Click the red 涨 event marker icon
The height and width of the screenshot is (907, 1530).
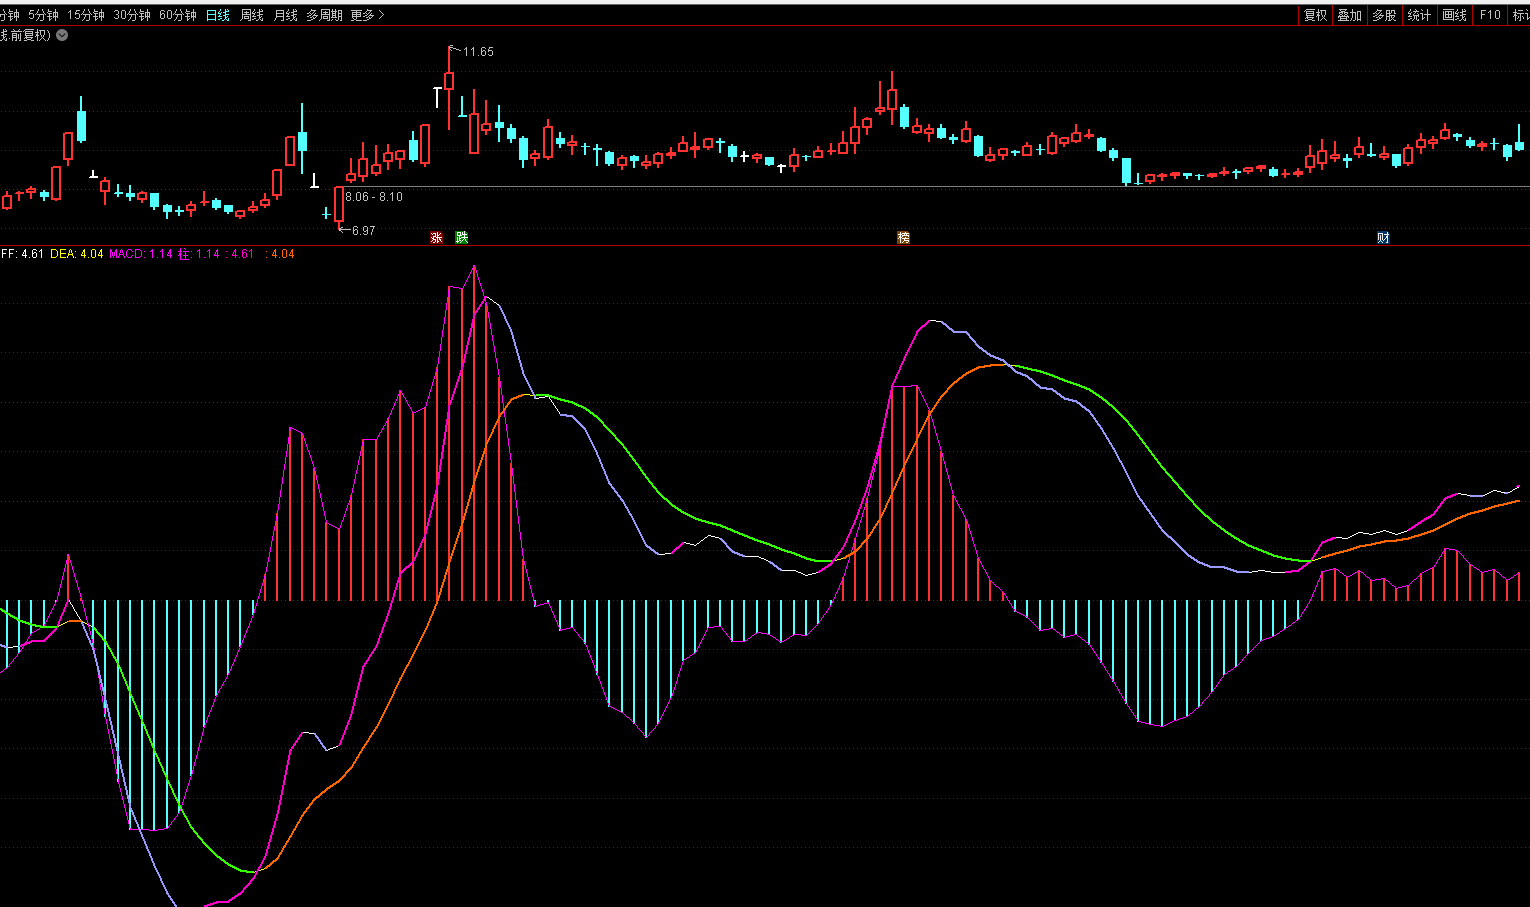point(436,238)
